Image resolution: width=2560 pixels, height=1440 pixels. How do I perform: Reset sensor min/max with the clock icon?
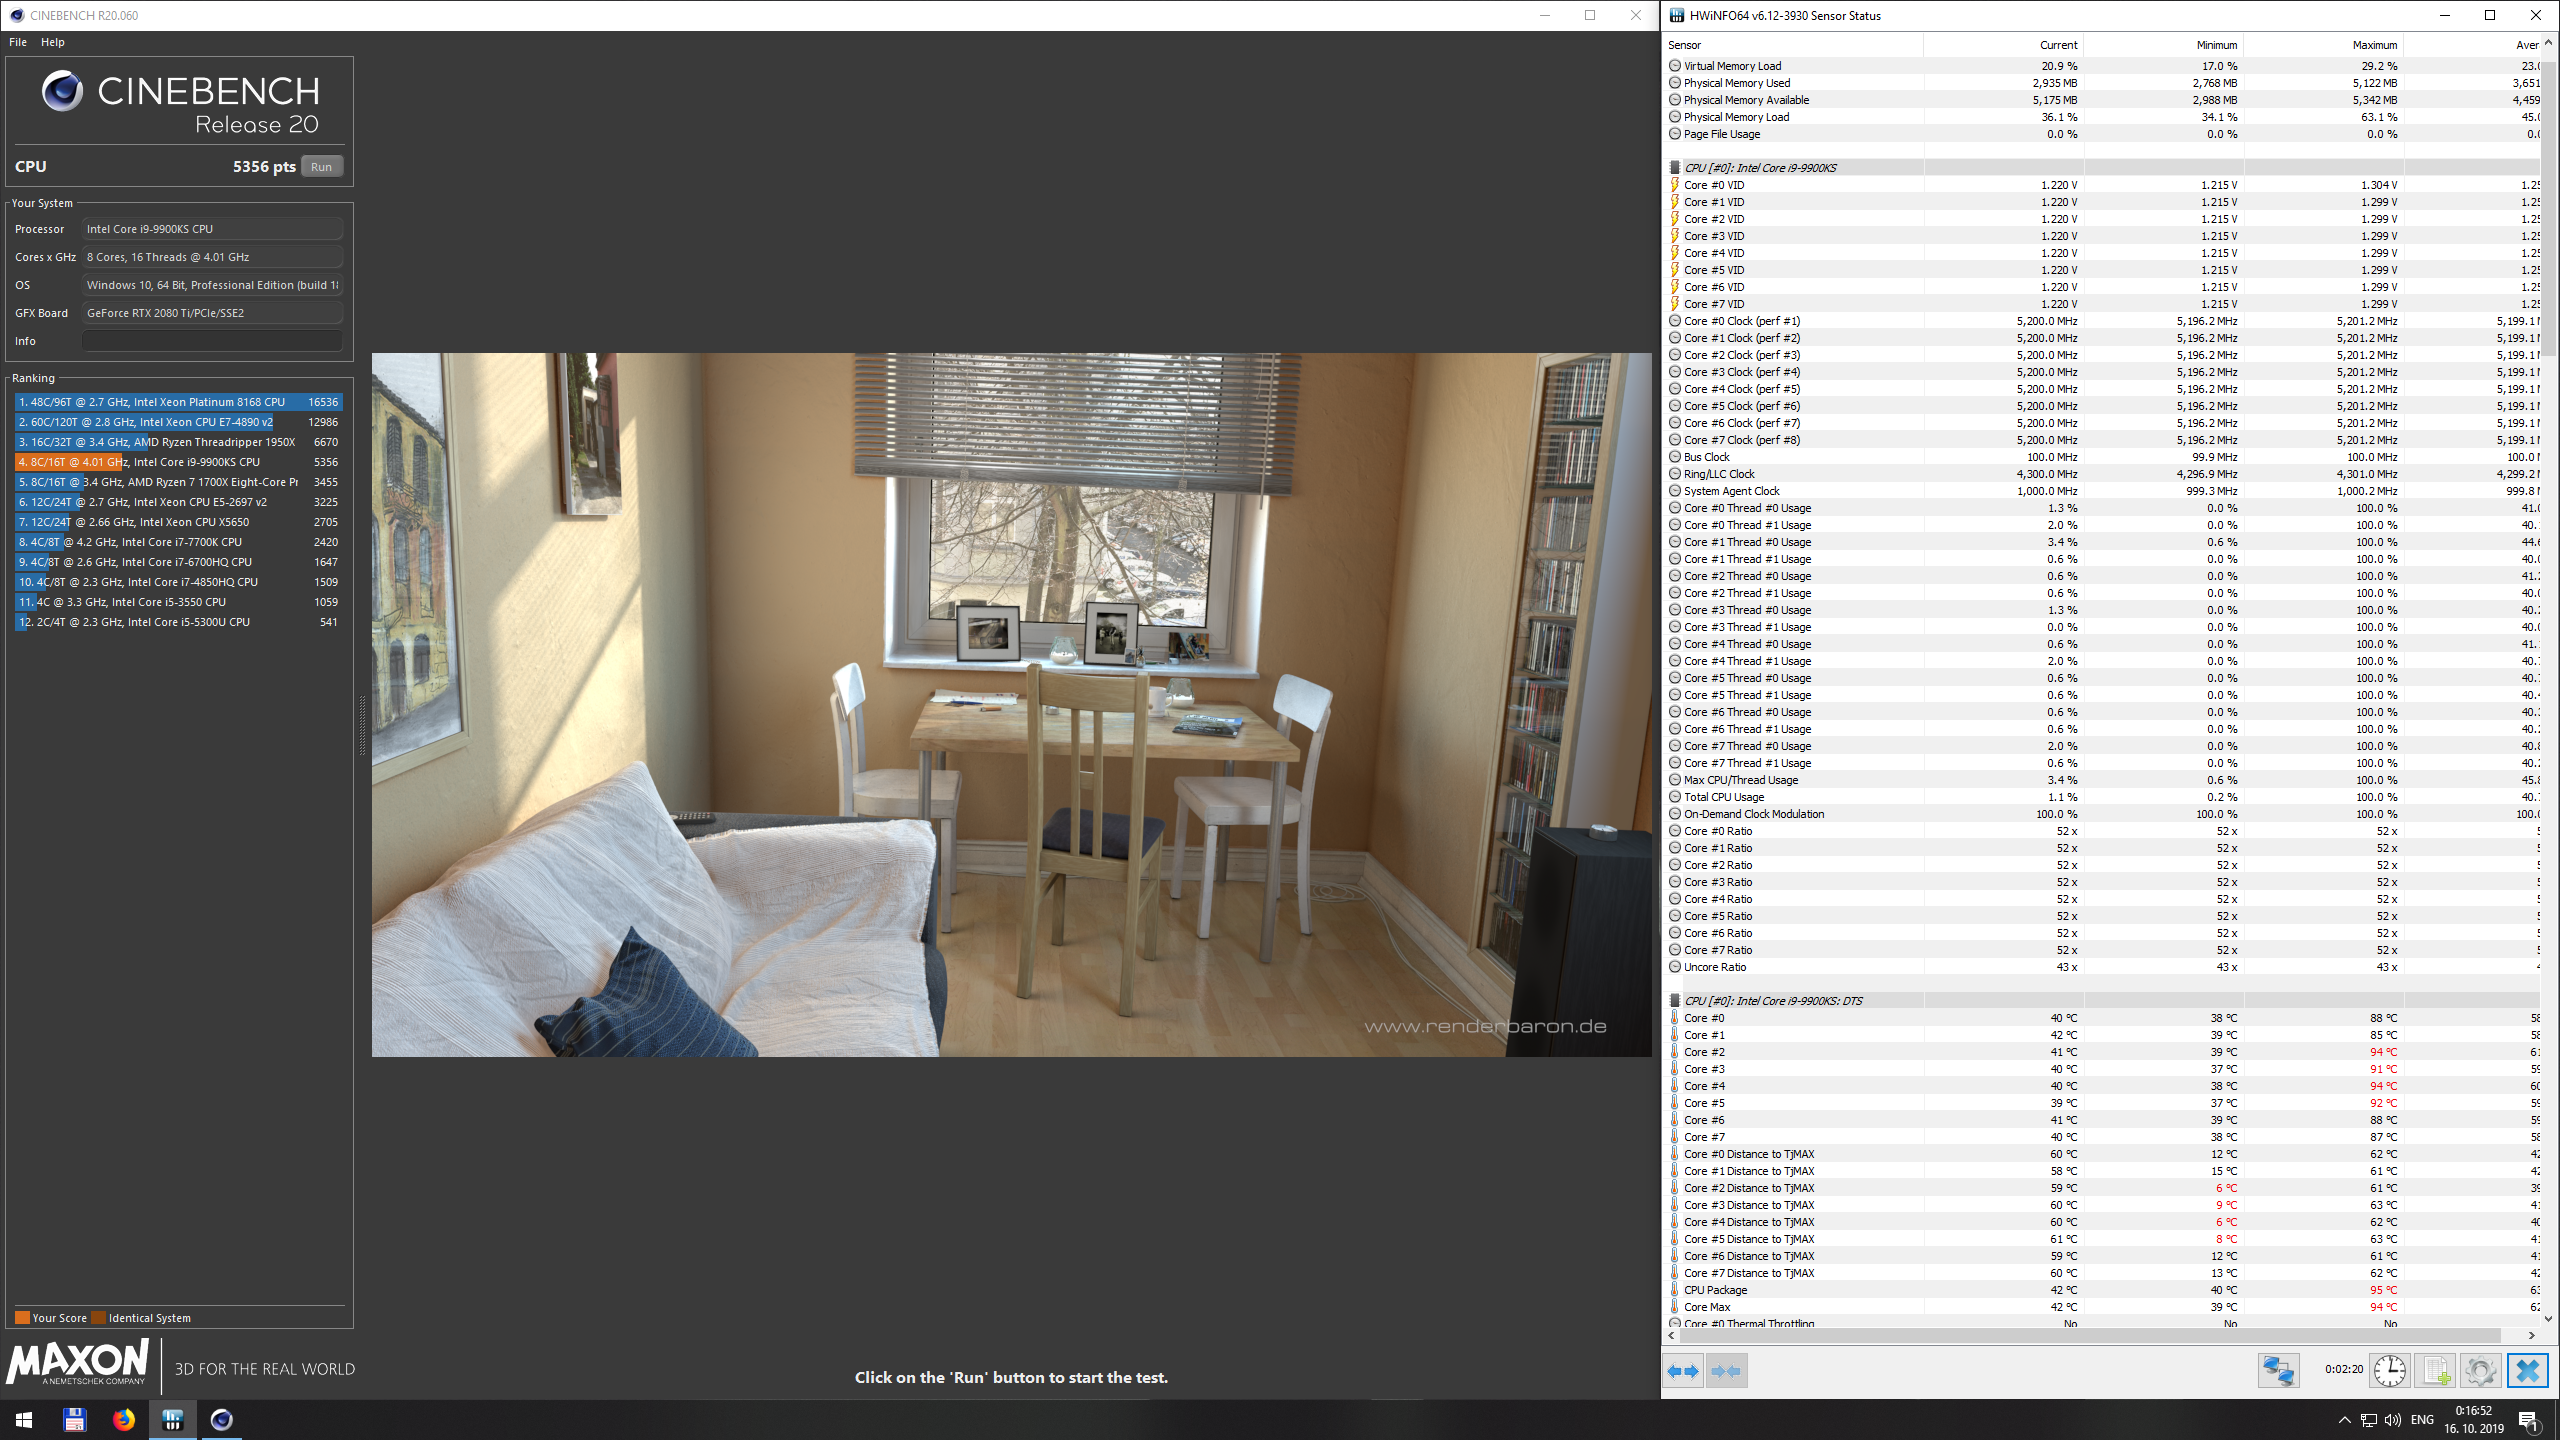2390,1370
